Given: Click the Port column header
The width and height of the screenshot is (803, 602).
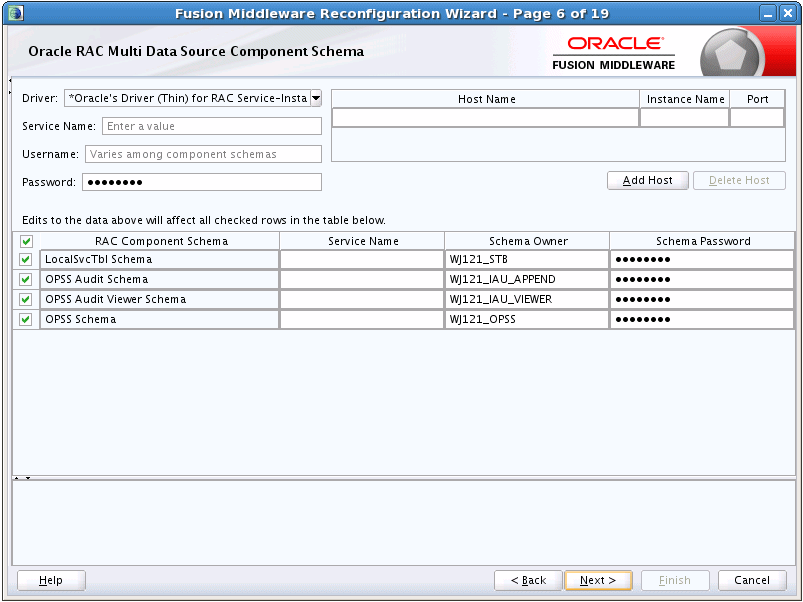Looking at the screenshot, I should click(757, 99).
